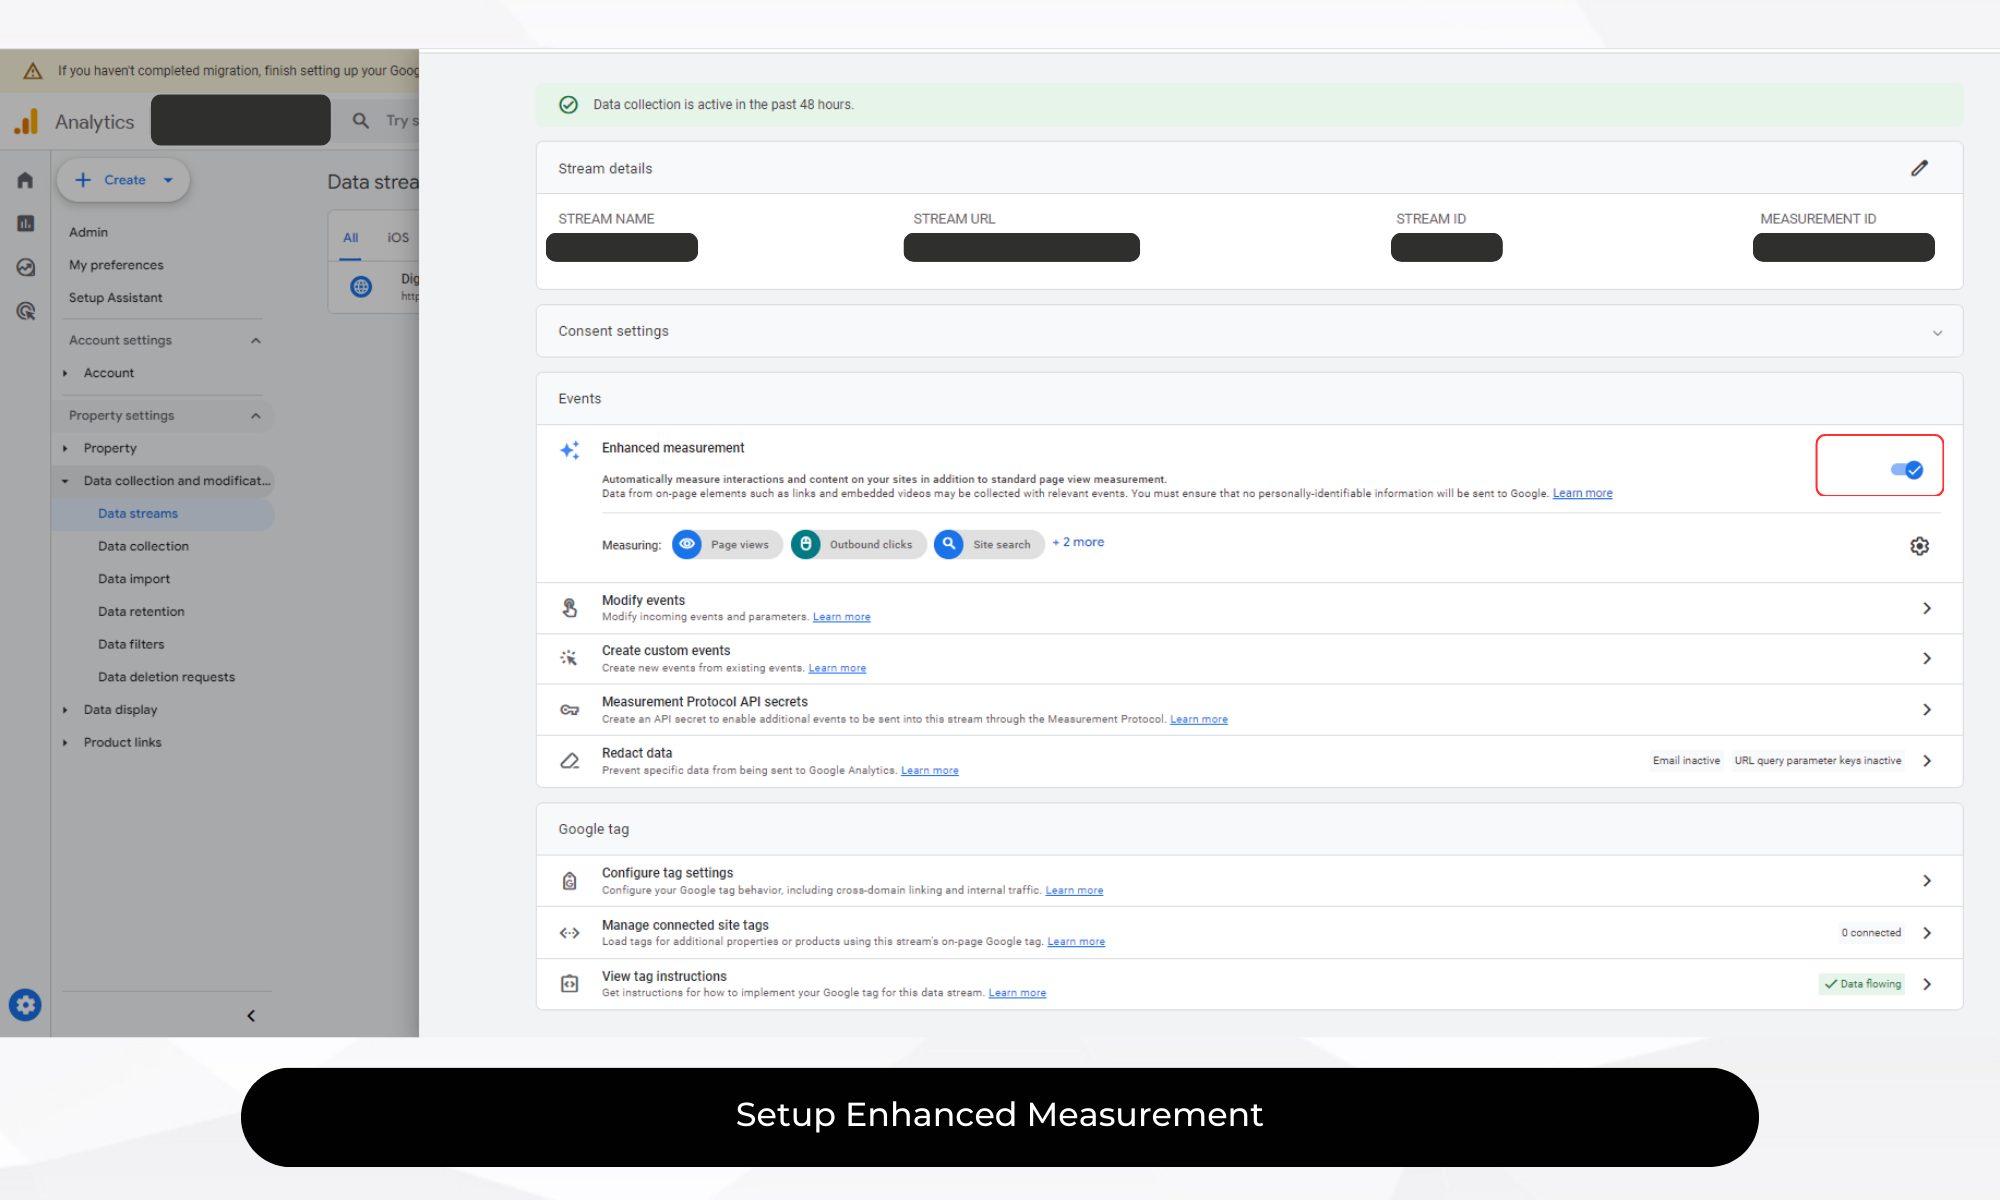Viewport: 2000px width, 1200px height.
Task: Select Data retention in the sidebar
Action: 141,612
